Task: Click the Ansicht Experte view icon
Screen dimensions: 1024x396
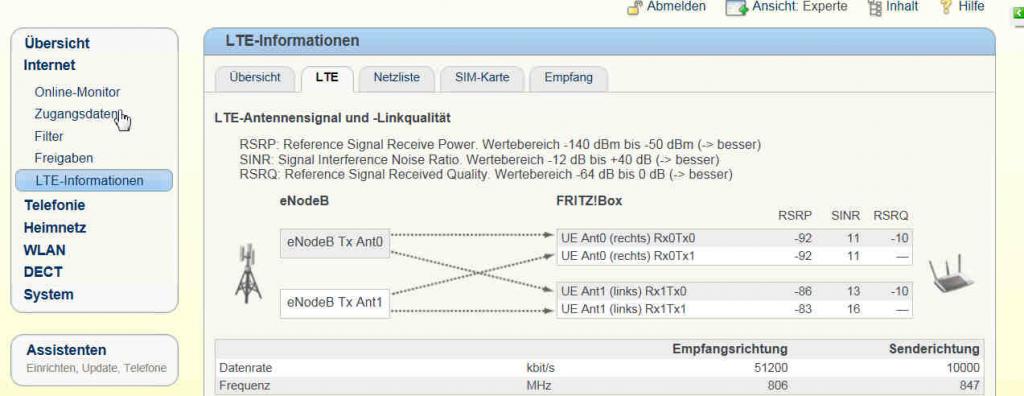Action: (x=737, y=7)
